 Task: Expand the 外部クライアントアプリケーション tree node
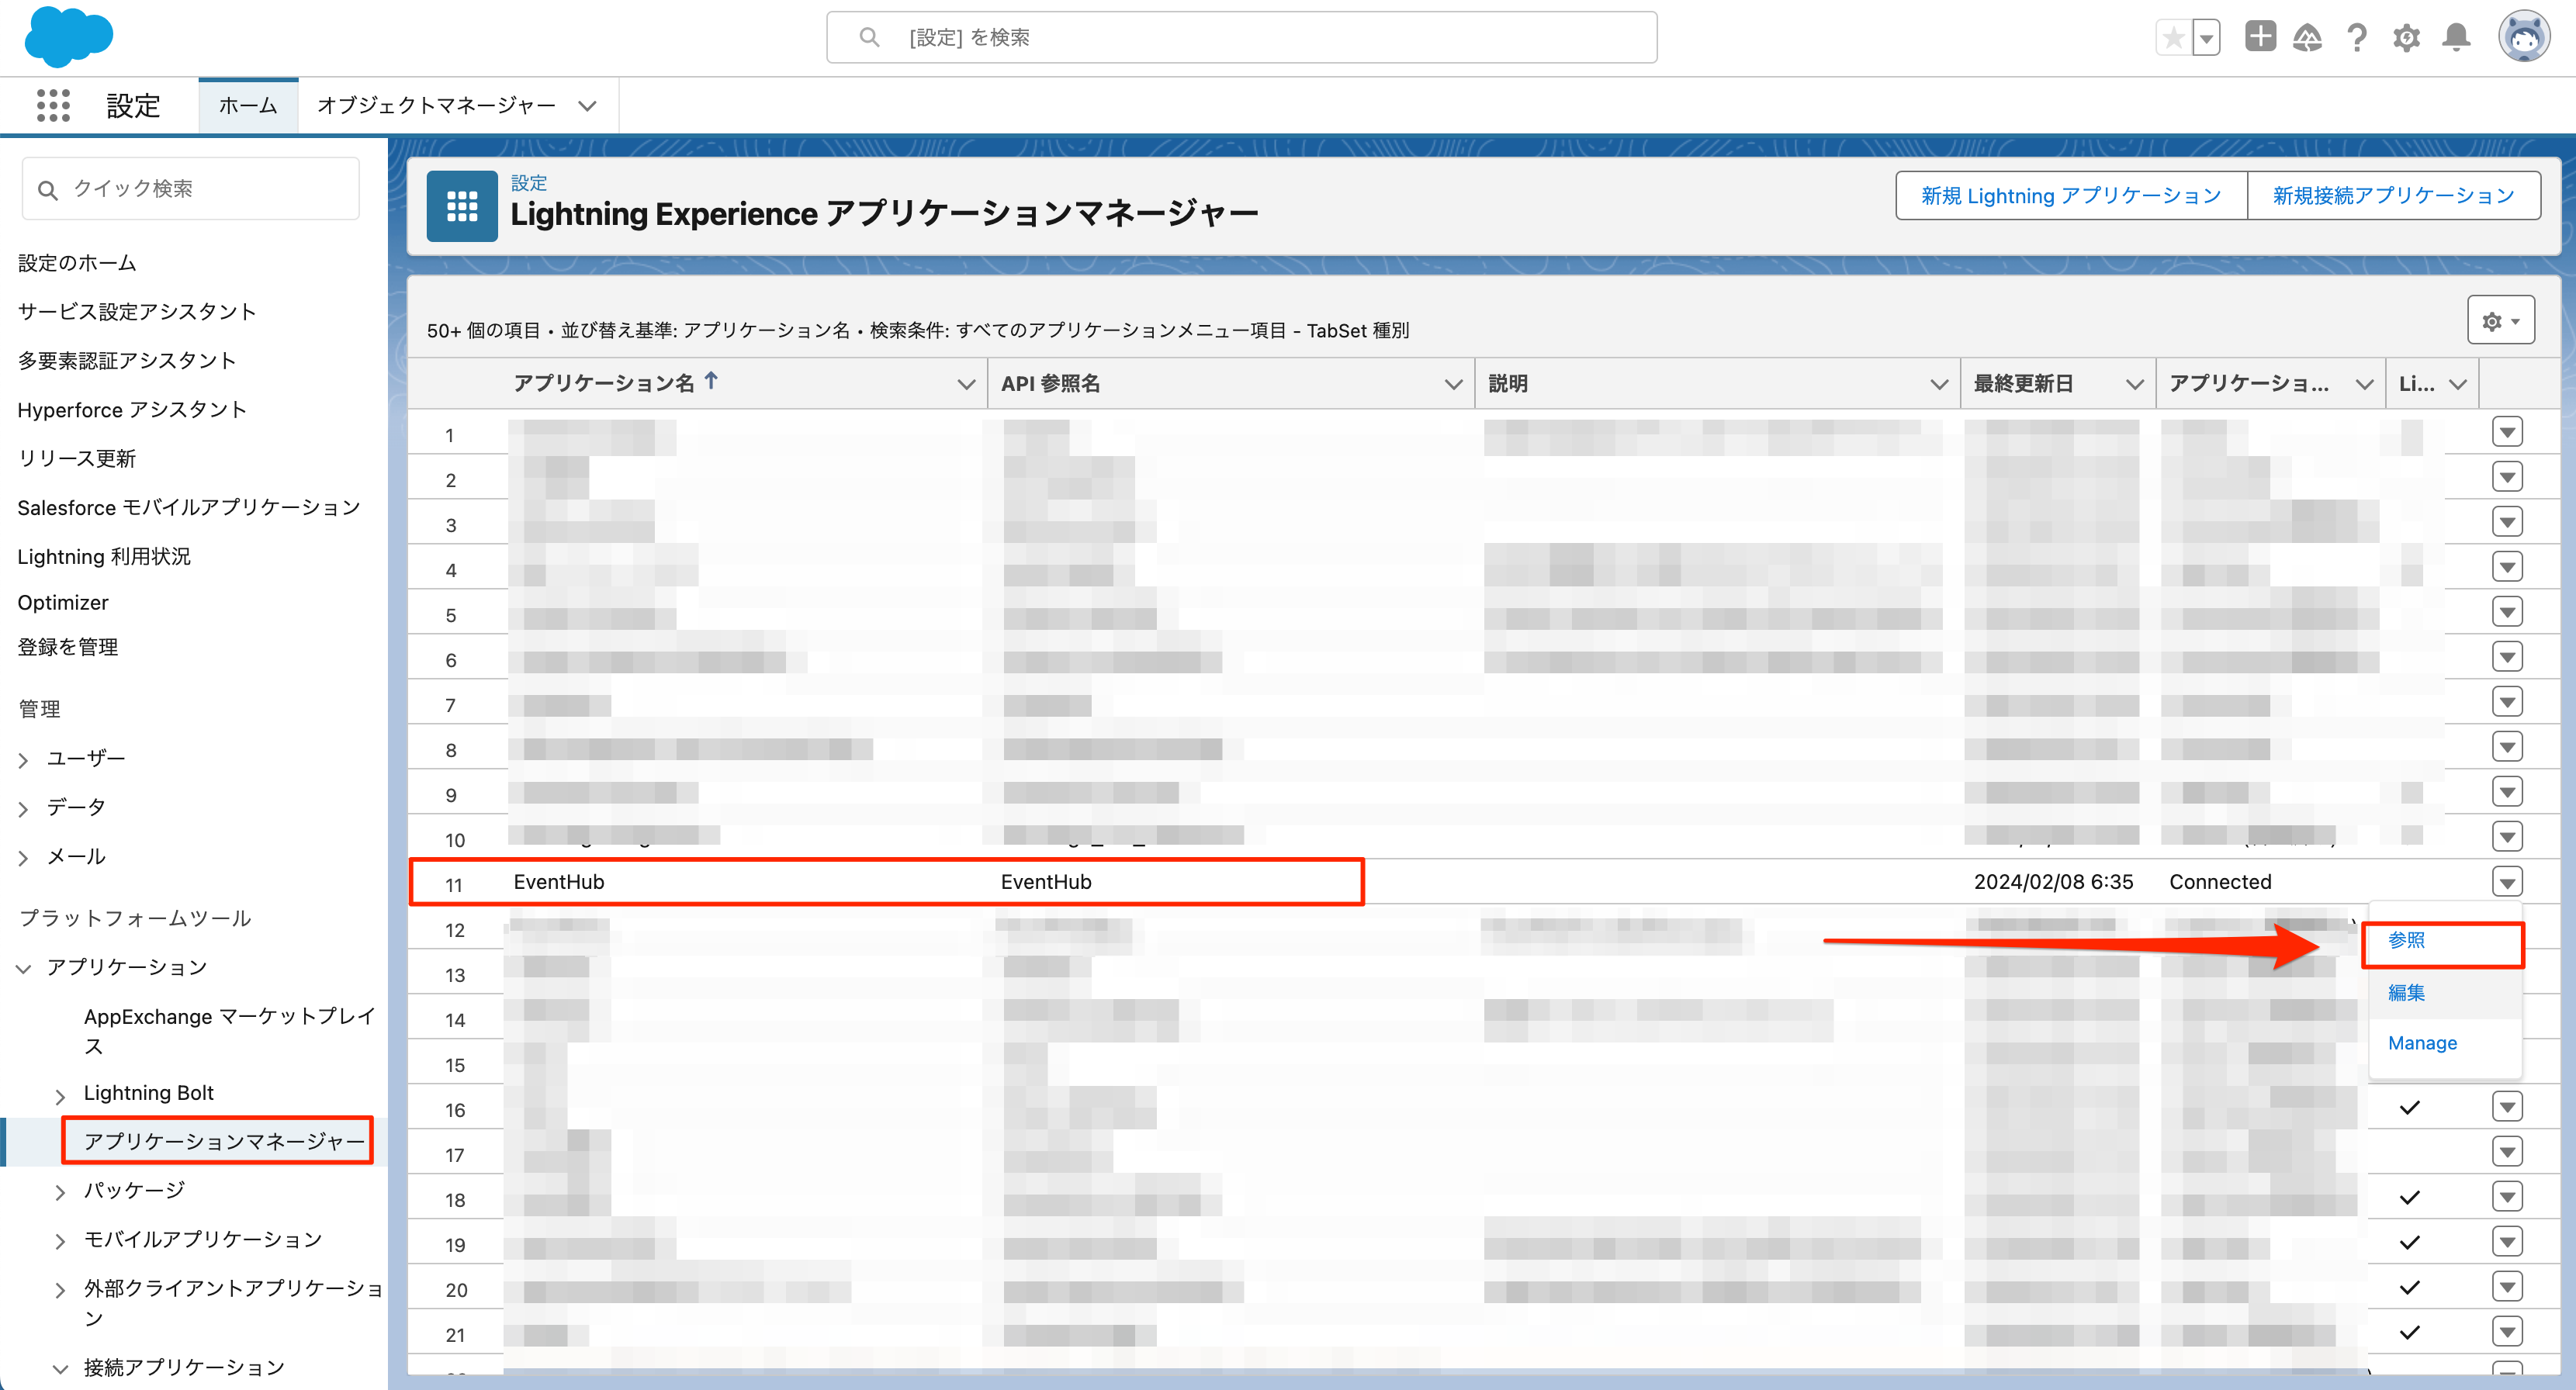(60, 1291)
